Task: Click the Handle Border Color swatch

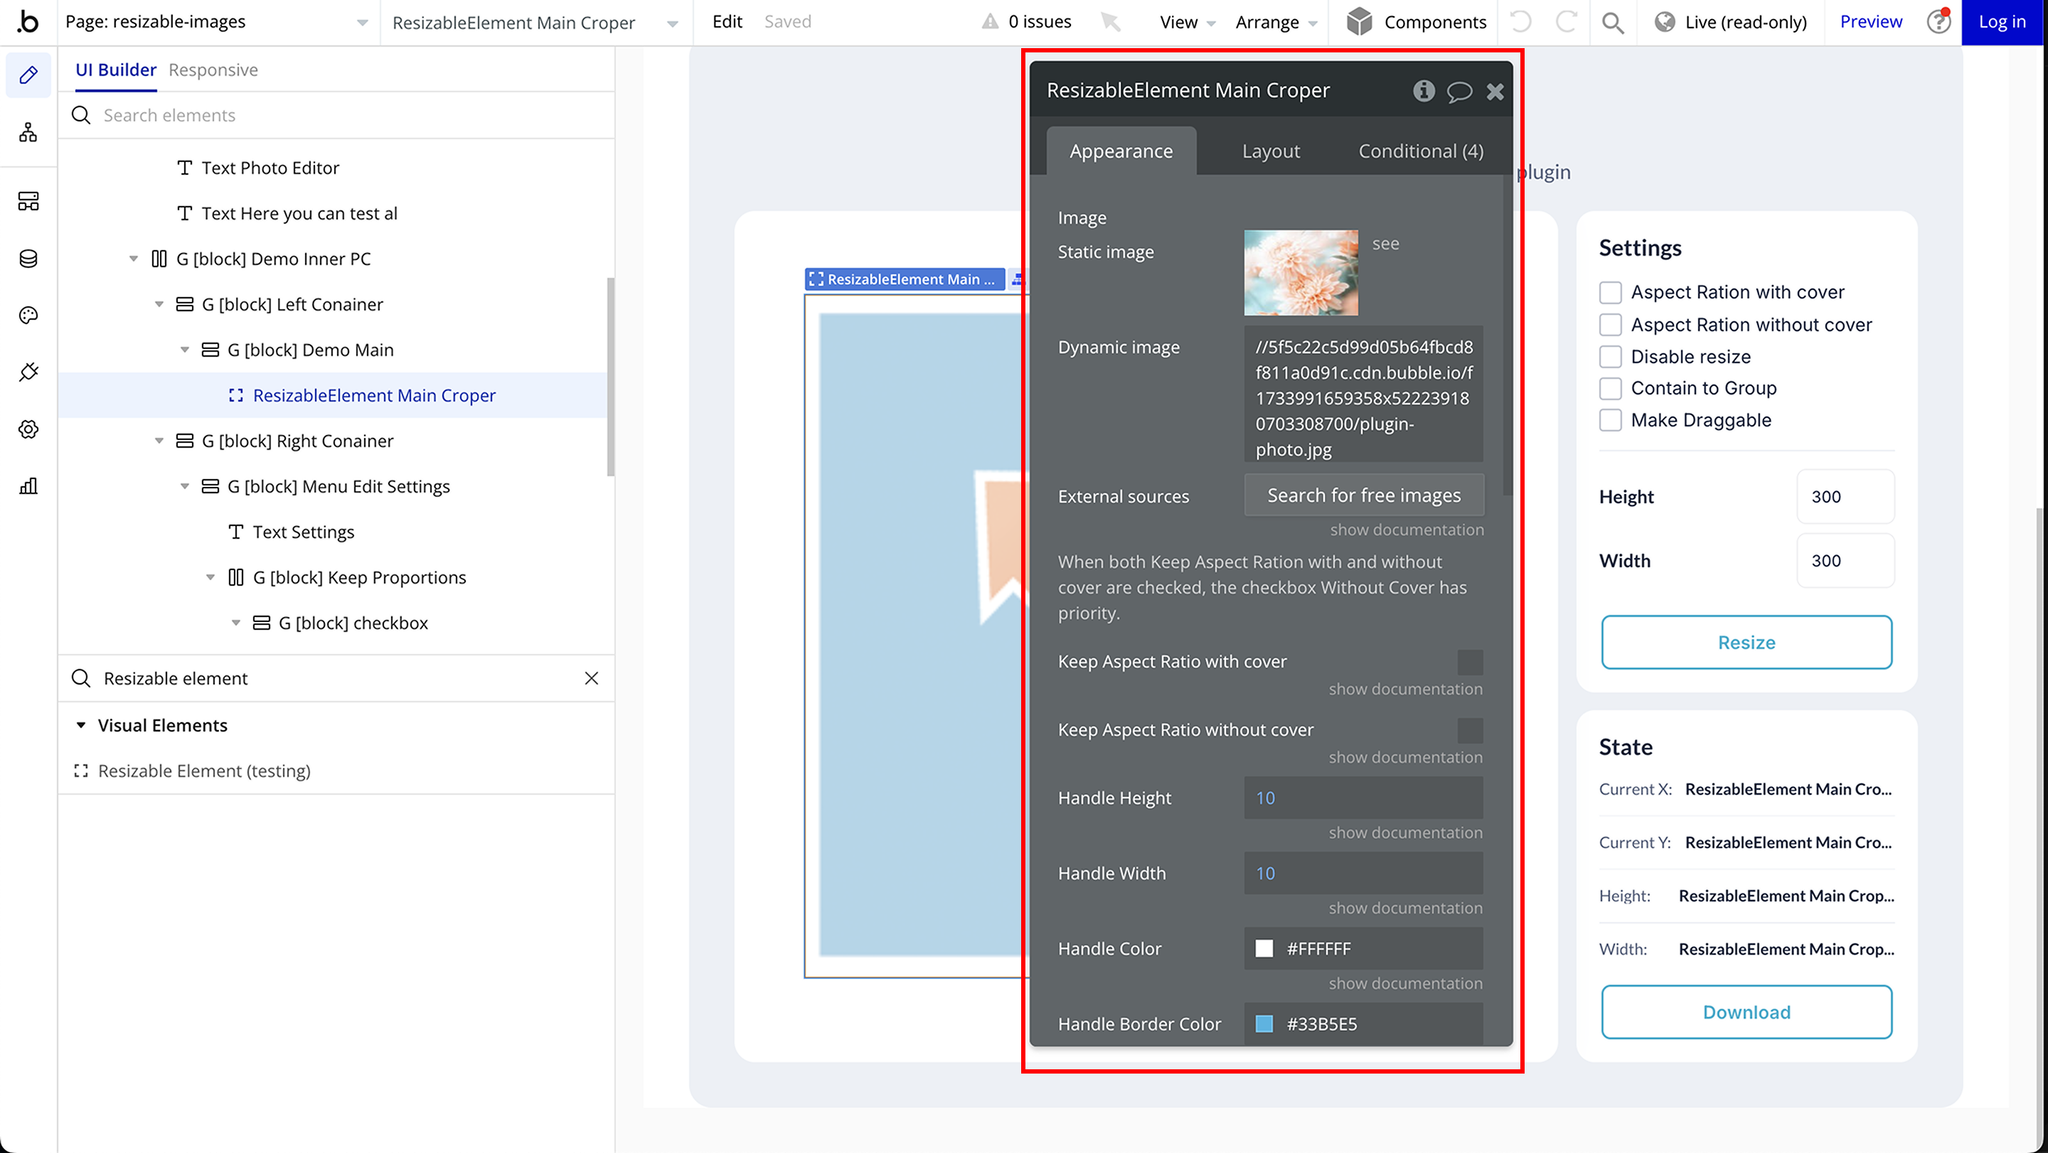Action: [1264, 1024]
